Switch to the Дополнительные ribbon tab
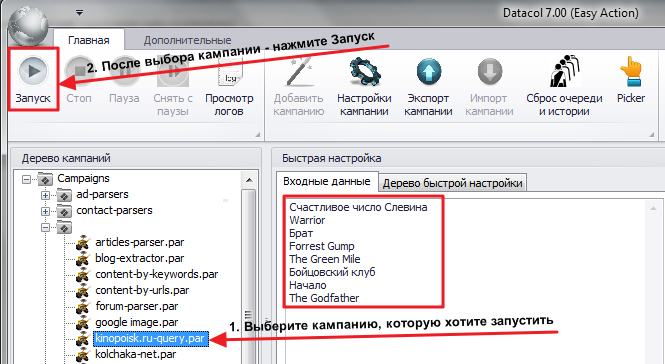This screenshot has height=364, width=665. [187, 40]
